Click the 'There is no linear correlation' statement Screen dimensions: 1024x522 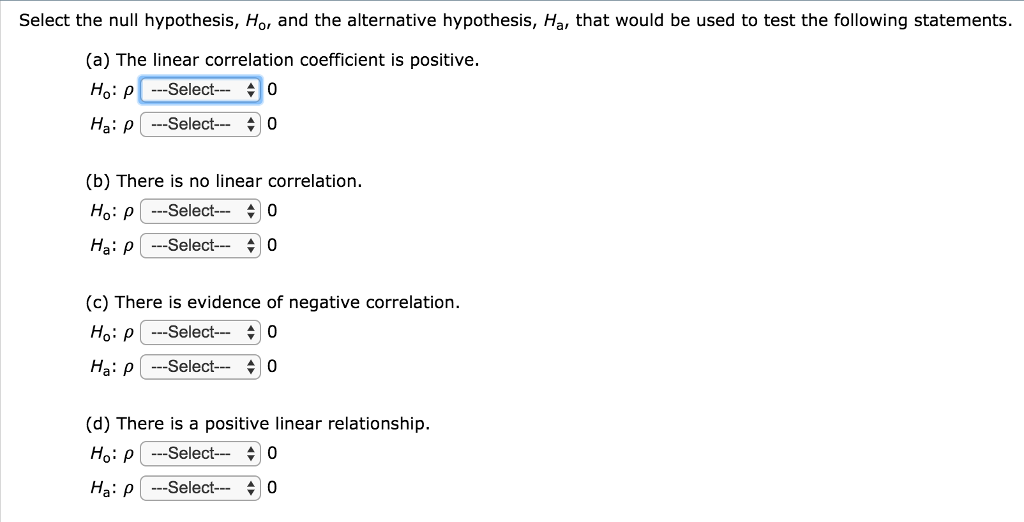(x=223, y=182)
